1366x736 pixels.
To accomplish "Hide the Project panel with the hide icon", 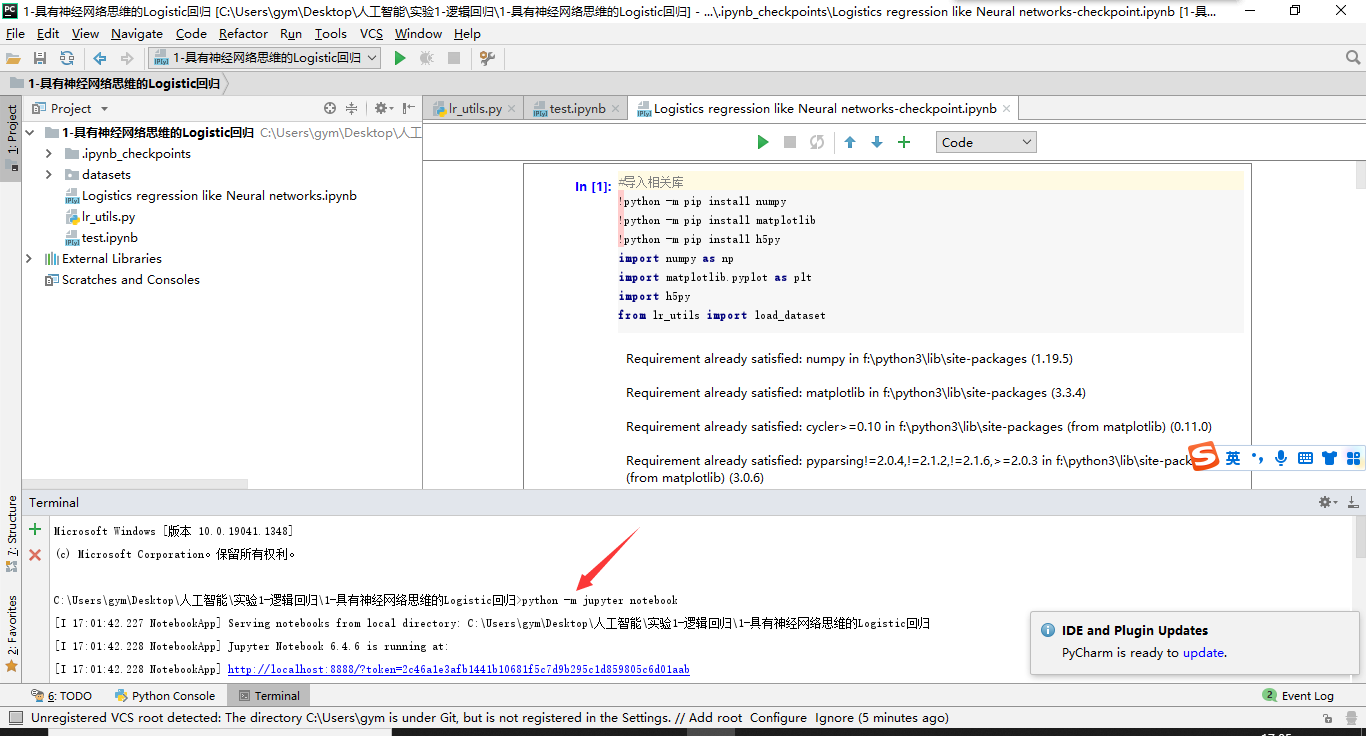I will tap(409, 108).
